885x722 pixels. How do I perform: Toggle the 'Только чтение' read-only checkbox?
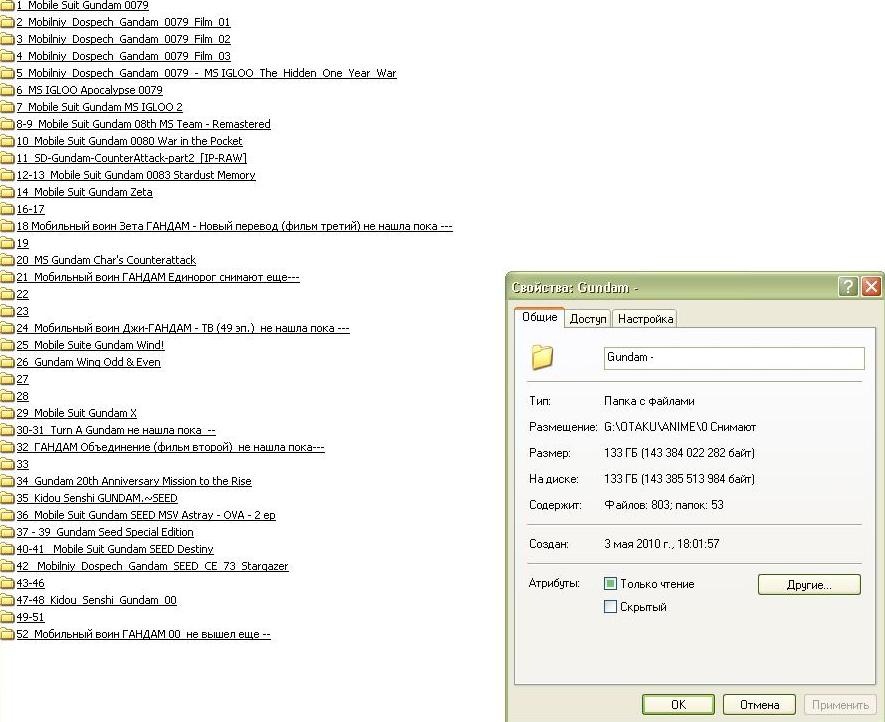point(610,584)
